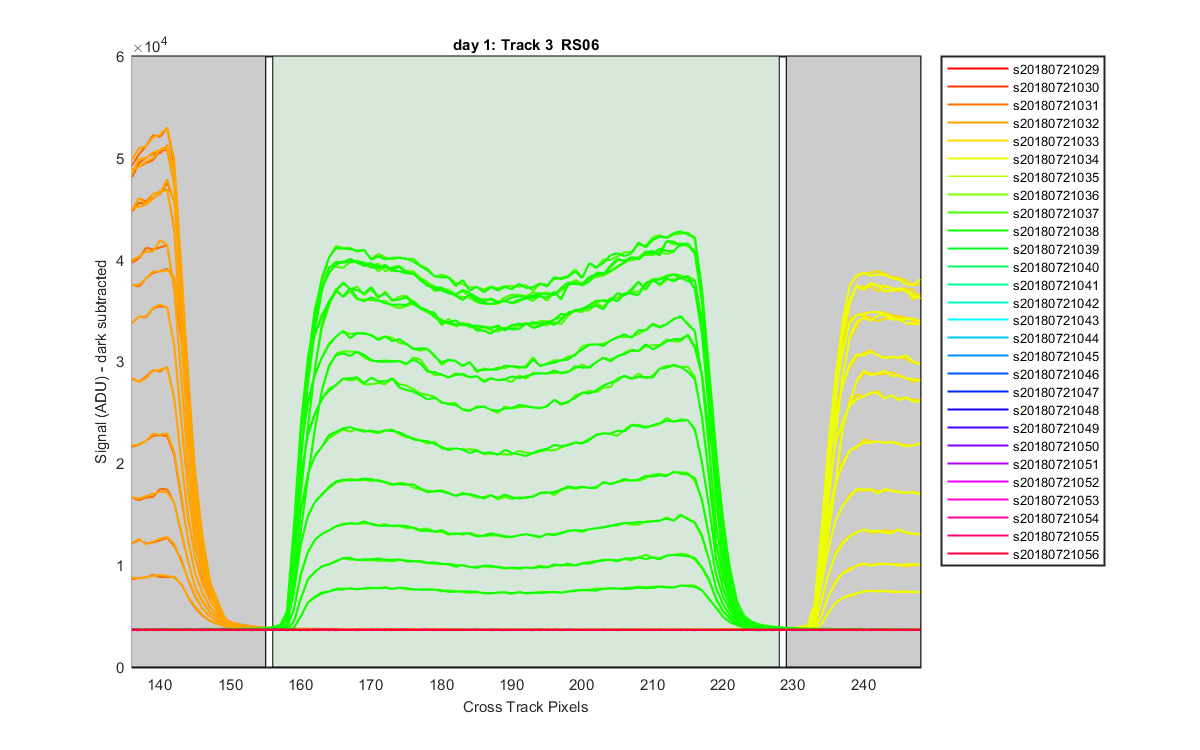The width and height of the screenshot is (1200, 750).
Task: Click legend label s20180721052
Action: click(1056, 483)
